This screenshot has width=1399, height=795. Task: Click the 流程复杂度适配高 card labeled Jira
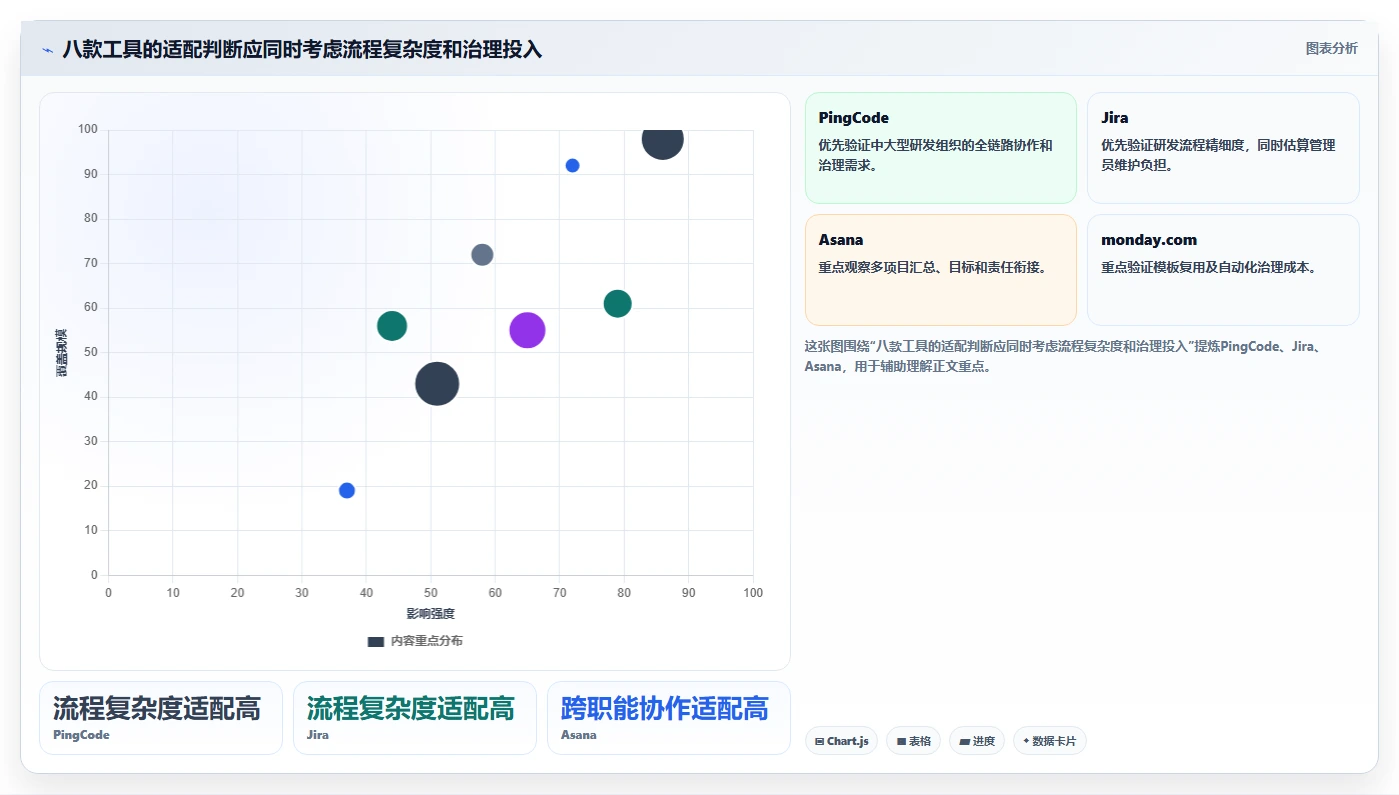tap(415, 718)
